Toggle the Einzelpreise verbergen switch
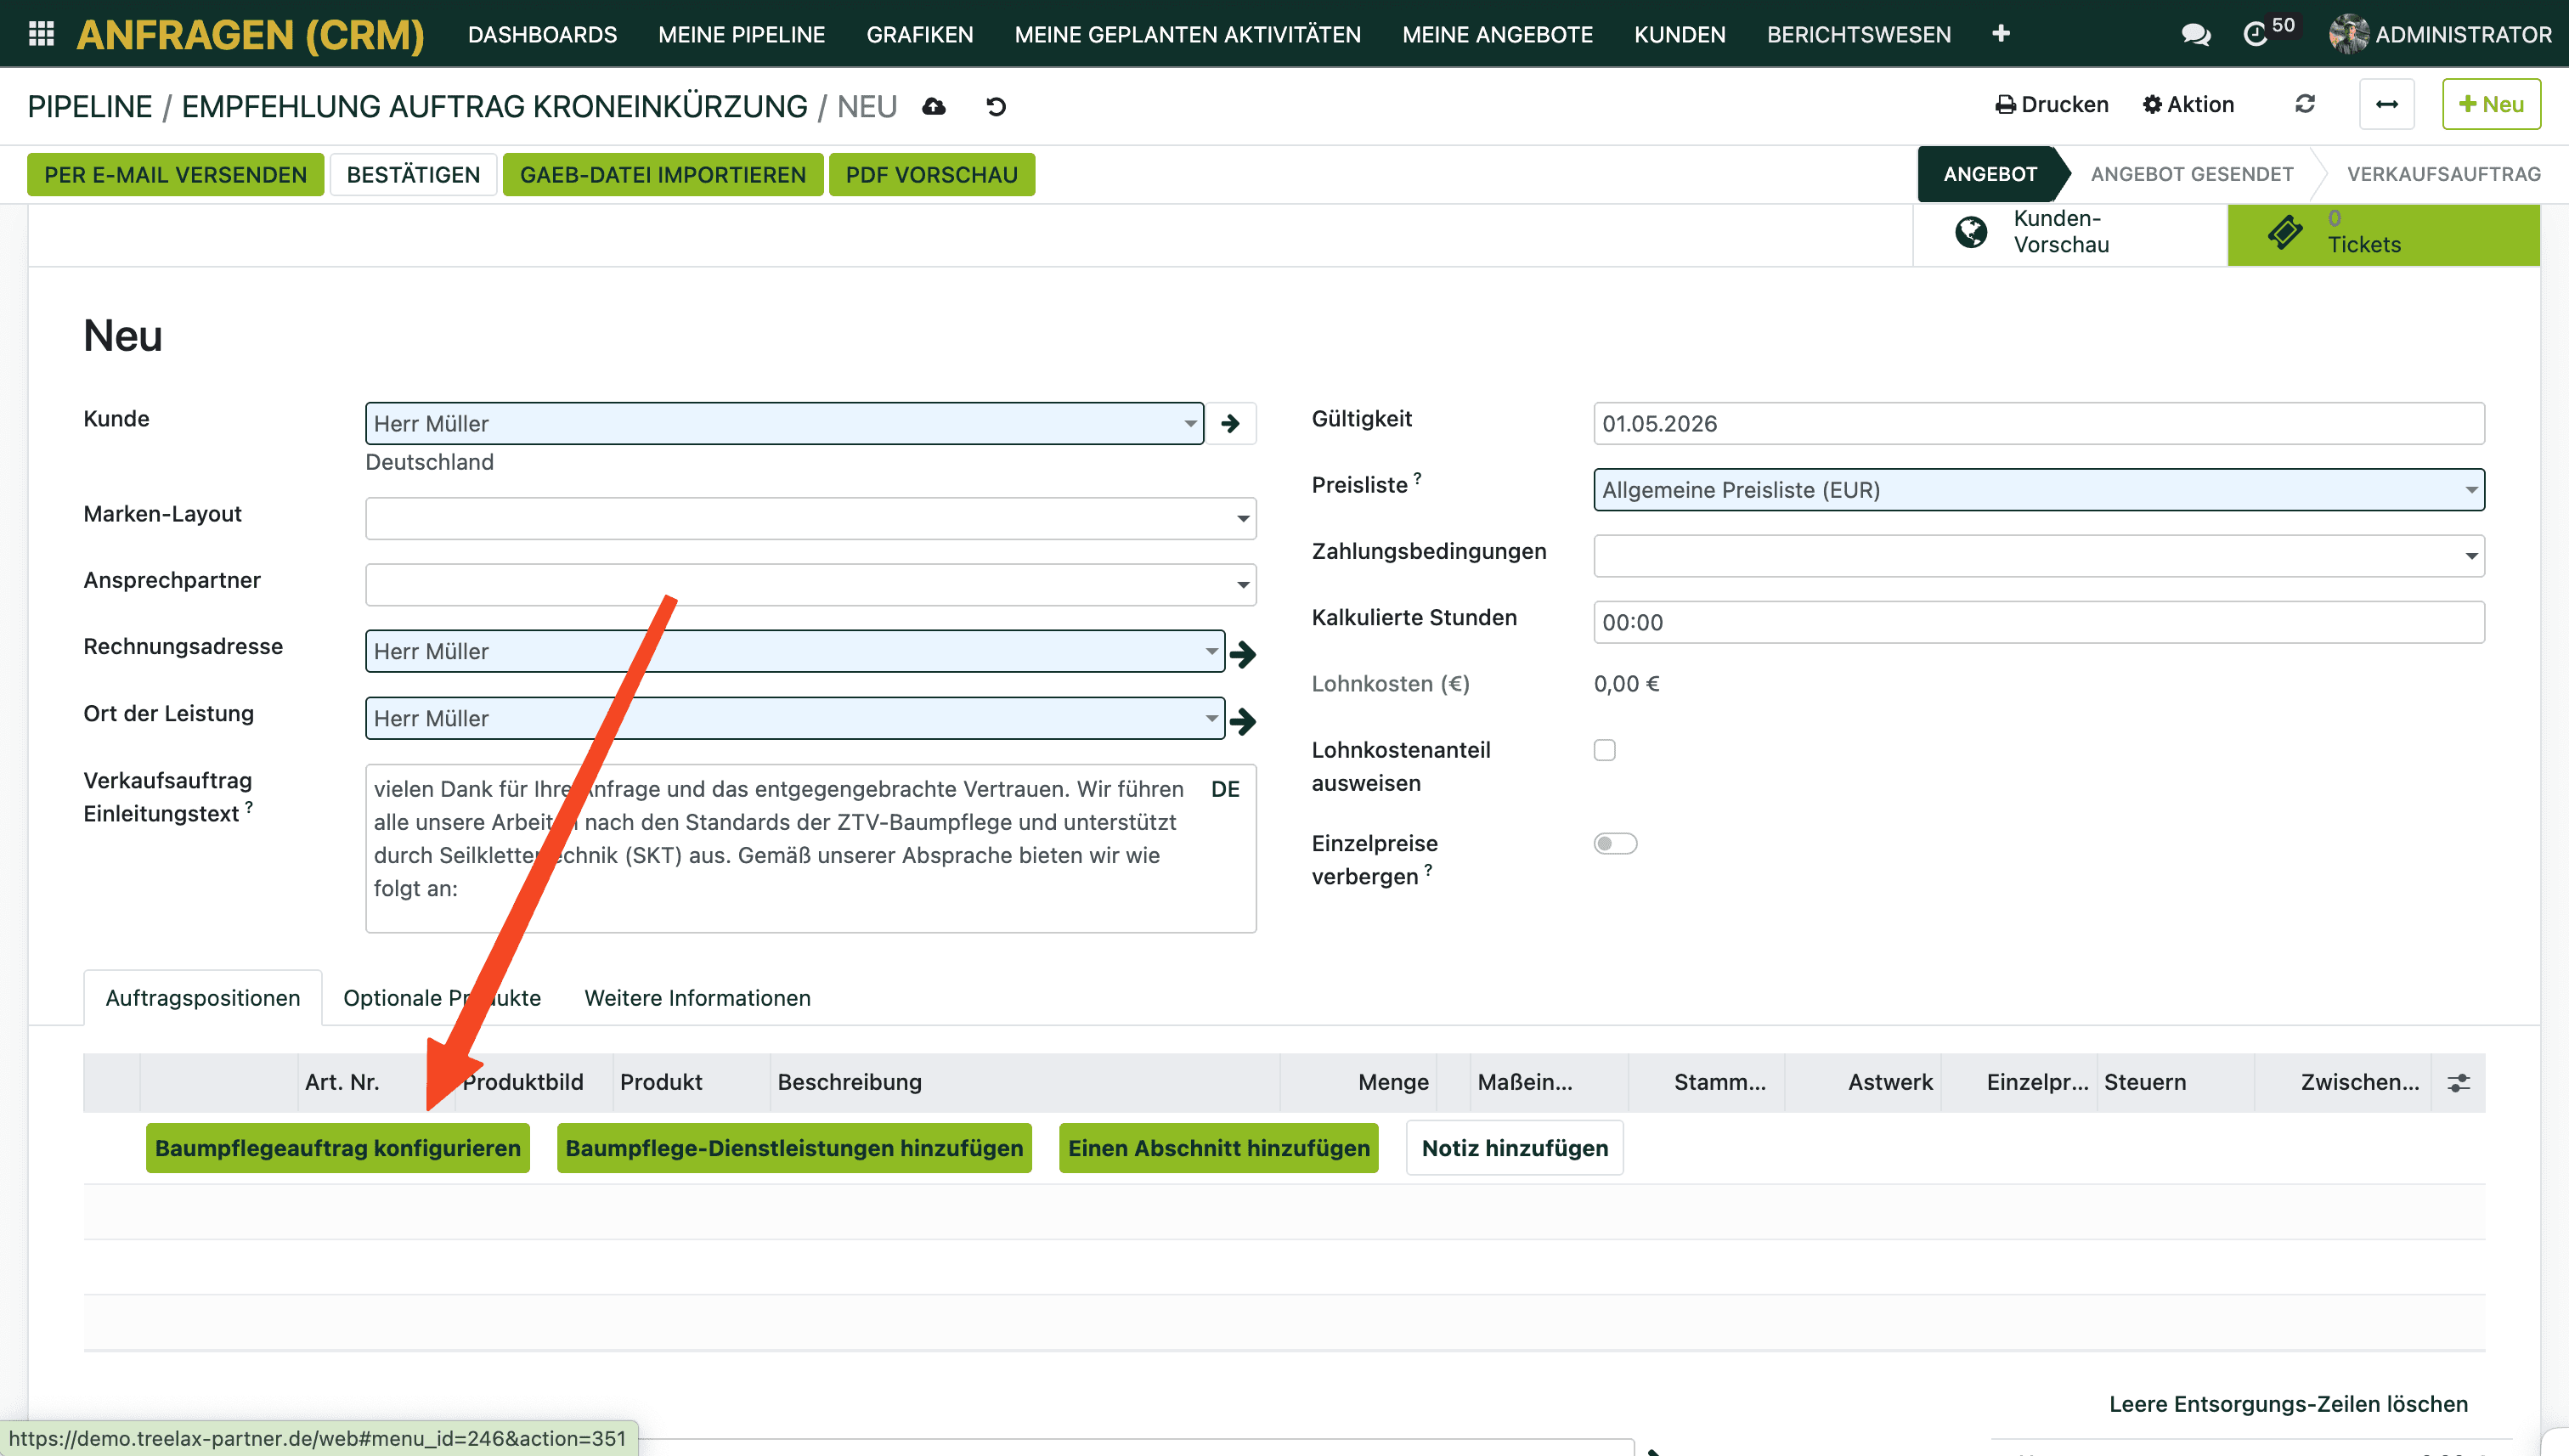Image resolution: width=2569 pixels, height=1456 pixels. (1615, 843)
